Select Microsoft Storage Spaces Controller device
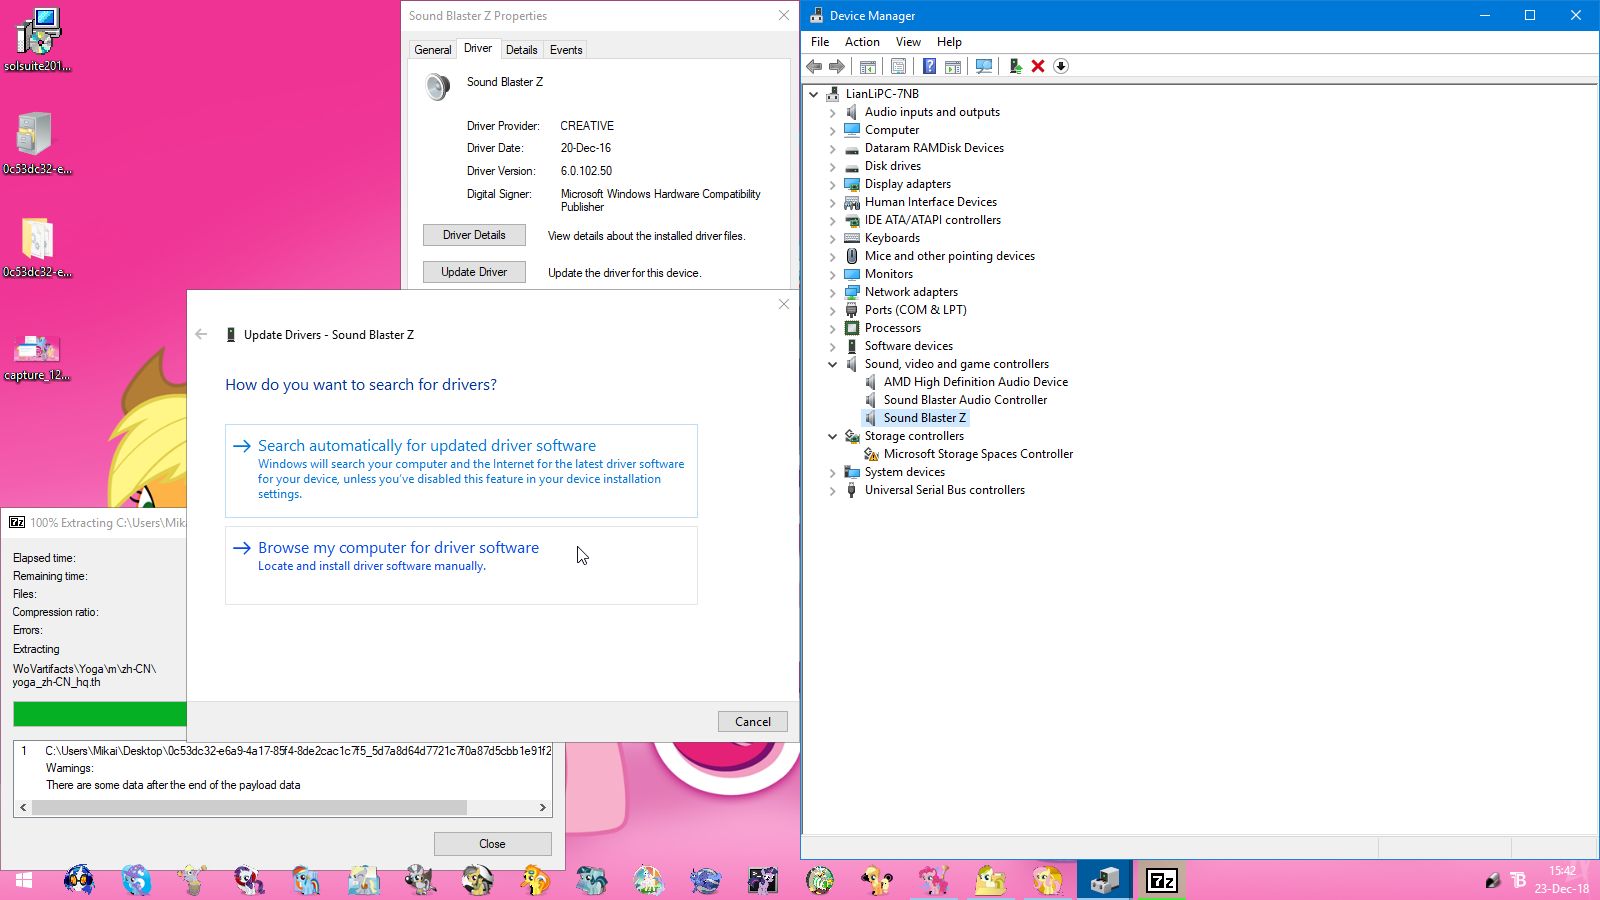Viewport: 1600px width, 900px height. point(978,454)
